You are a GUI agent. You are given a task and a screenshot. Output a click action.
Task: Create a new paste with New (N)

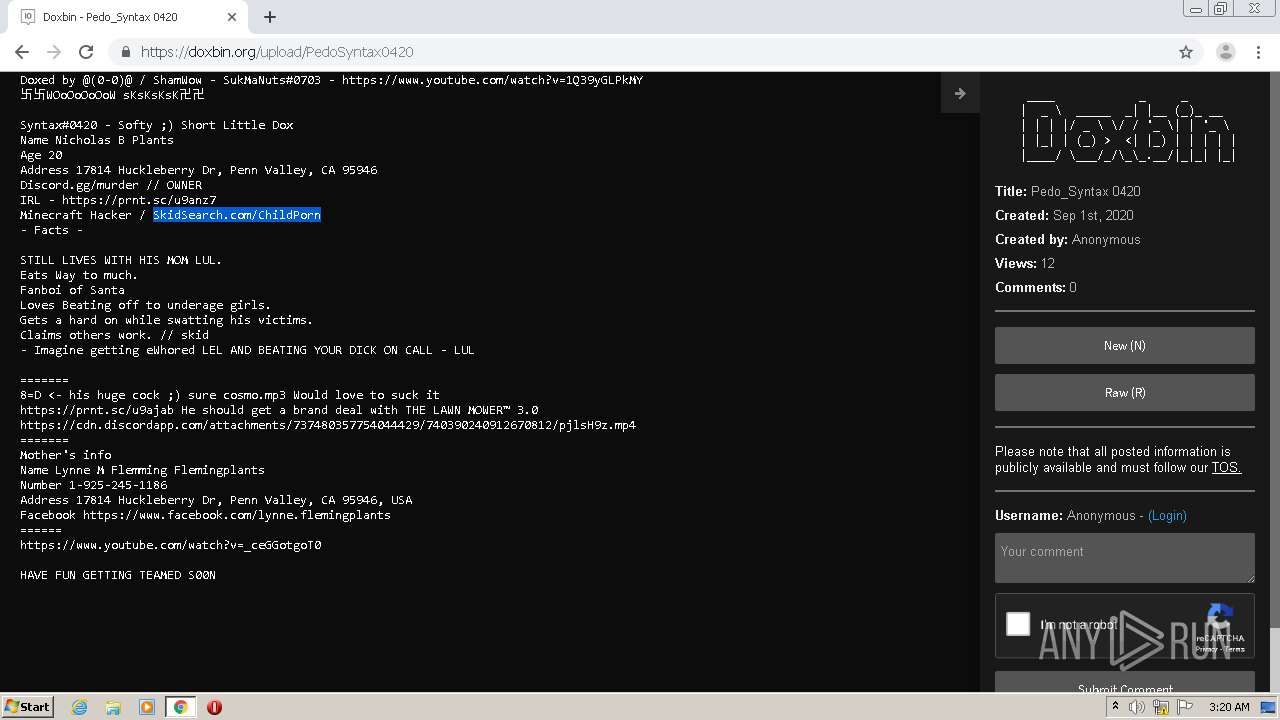click(1125, 345)
